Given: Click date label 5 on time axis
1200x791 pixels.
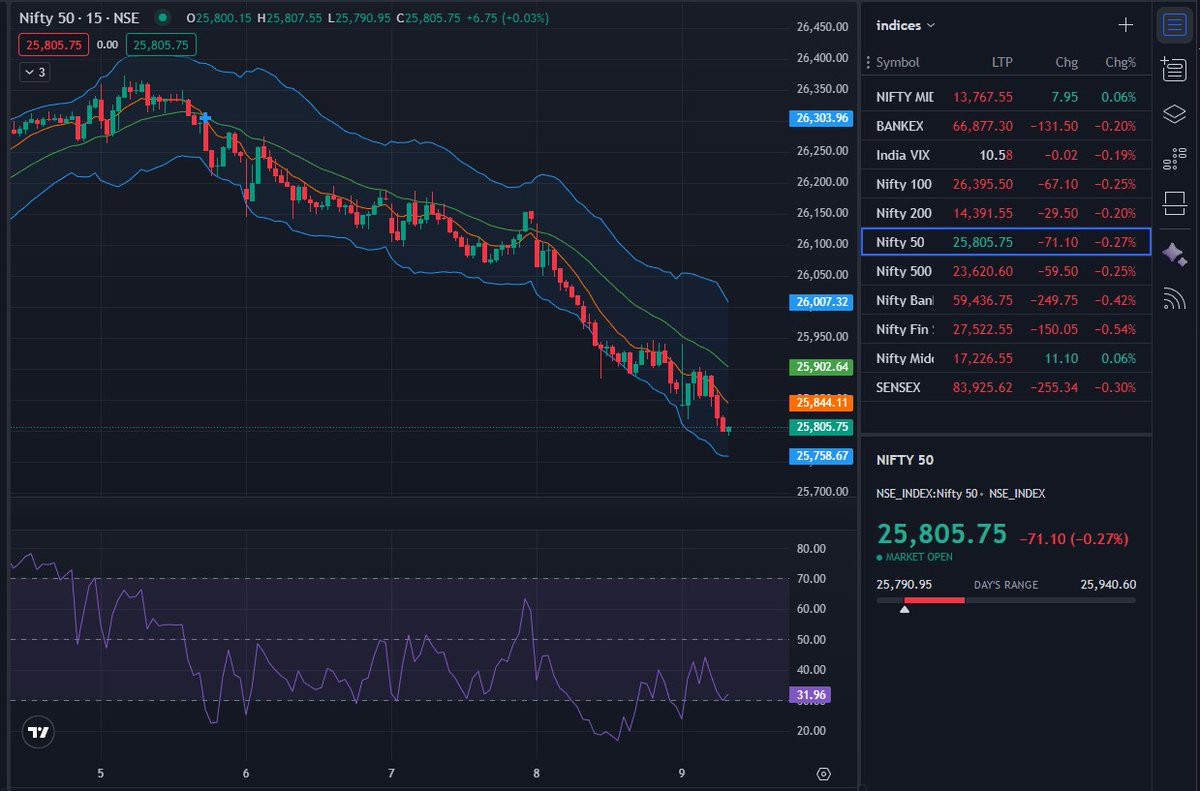Looking at the screenshot, I should point(101,773).
